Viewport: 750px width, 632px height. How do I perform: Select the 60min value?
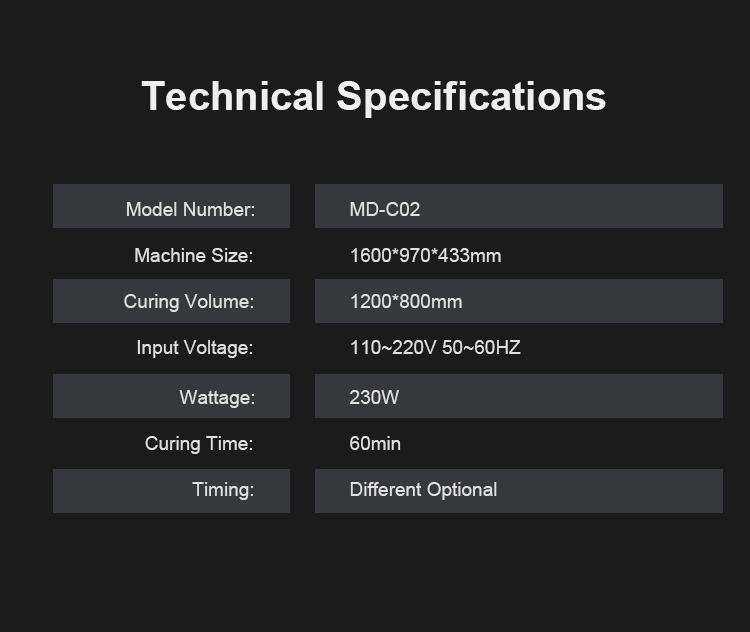375,444
